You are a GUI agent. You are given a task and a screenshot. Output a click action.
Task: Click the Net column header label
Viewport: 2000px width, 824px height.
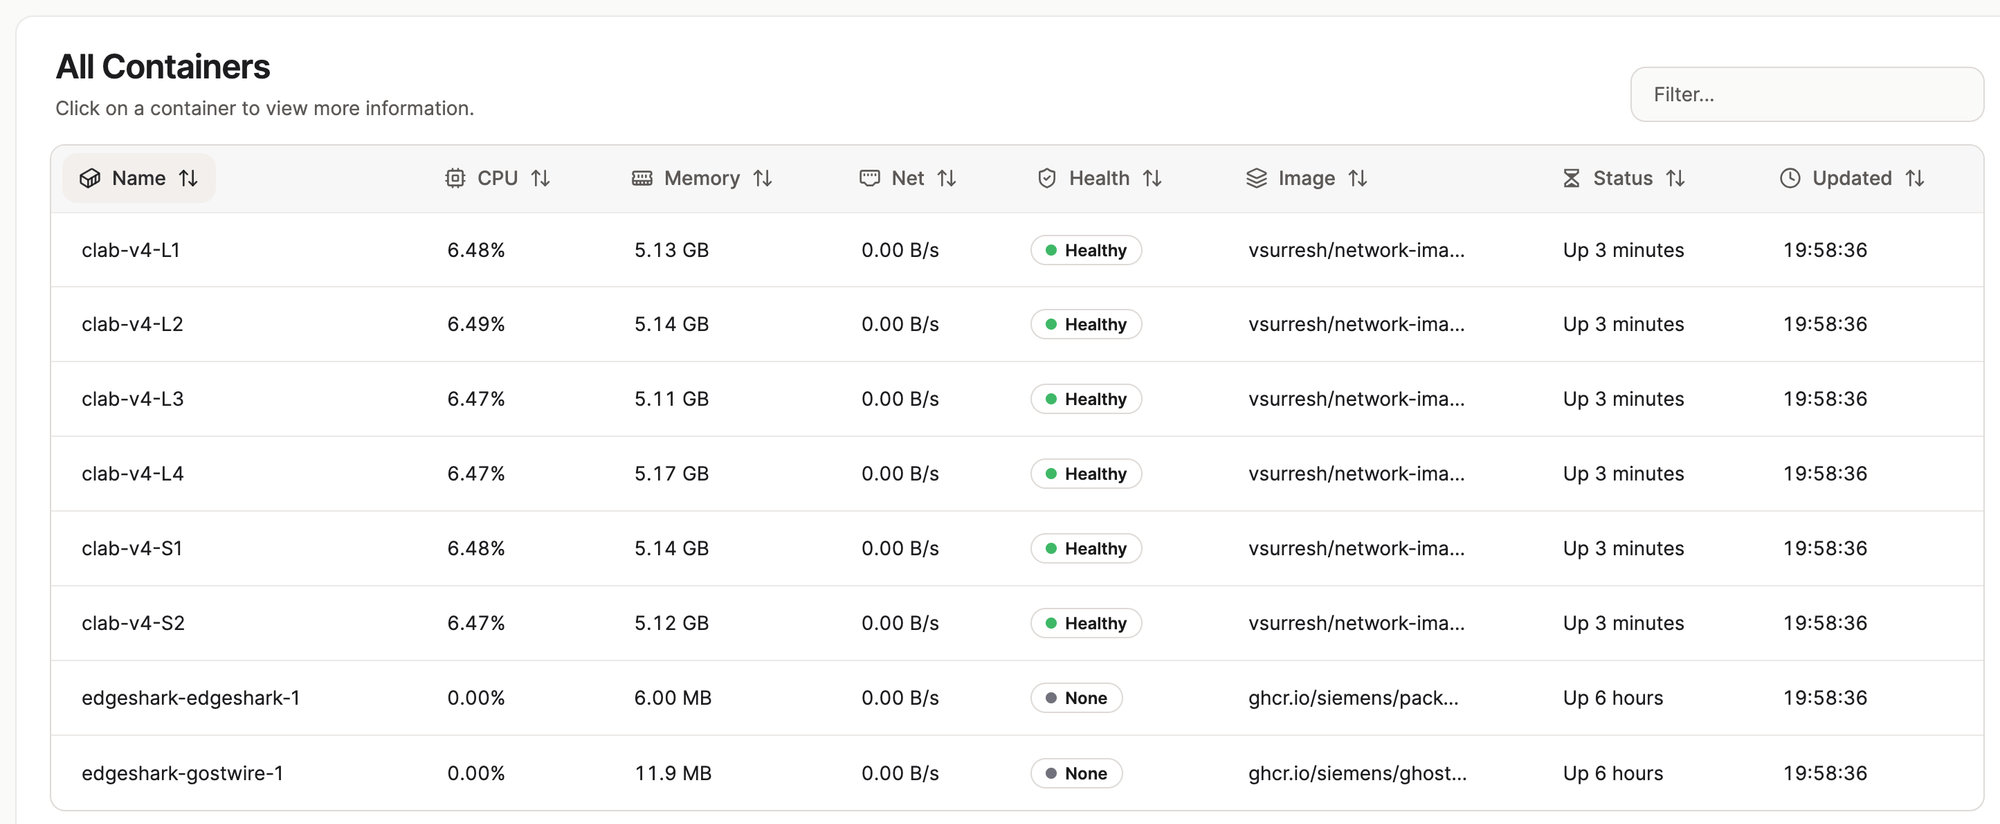click(x=908, y=178)
